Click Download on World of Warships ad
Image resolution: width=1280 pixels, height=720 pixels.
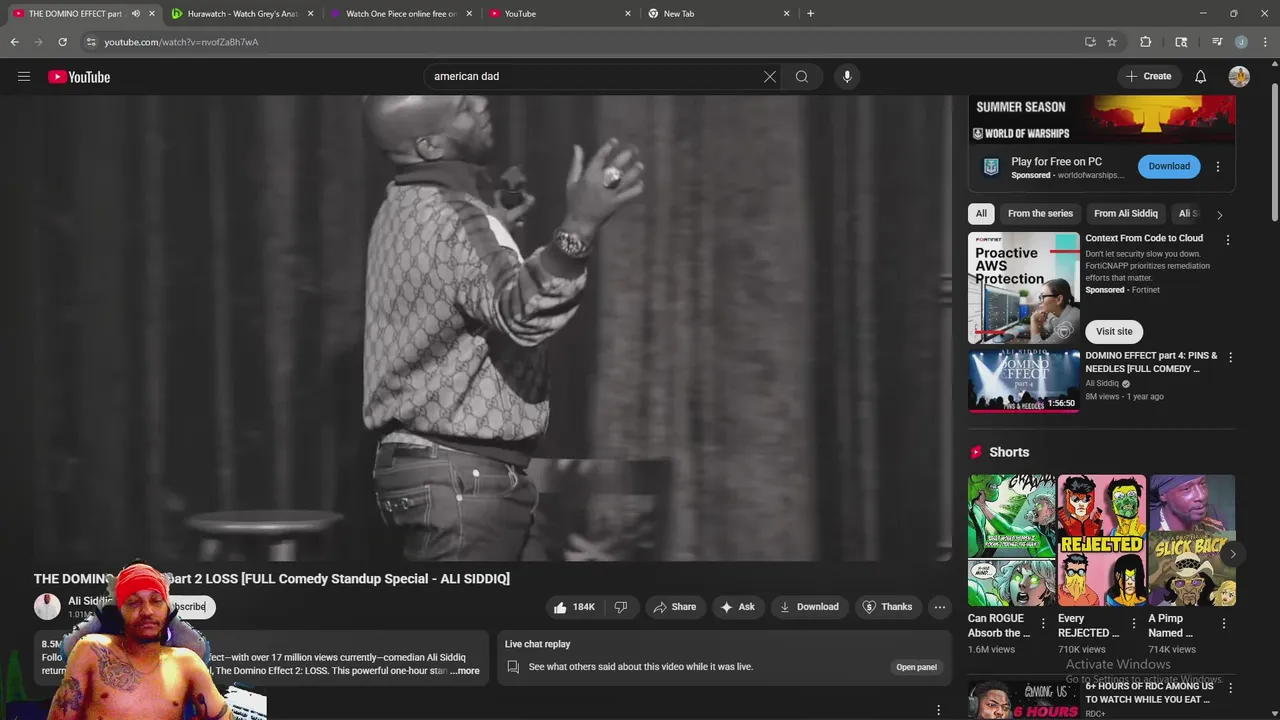[1169, 167]
